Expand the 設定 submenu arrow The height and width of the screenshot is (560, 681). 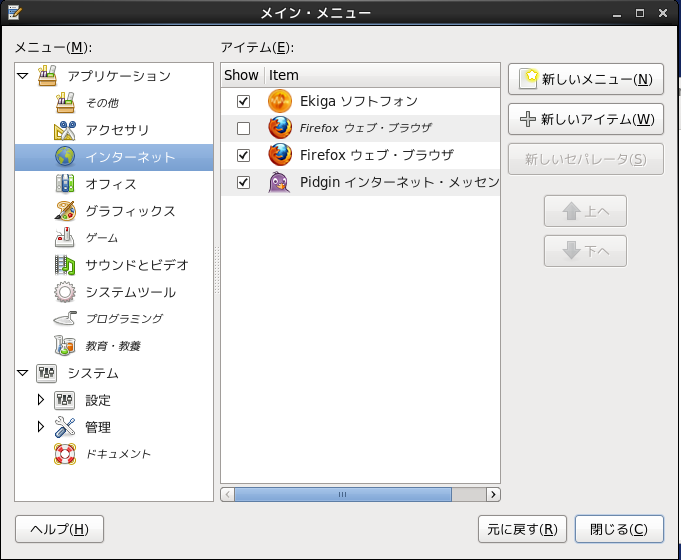point(41,400)
